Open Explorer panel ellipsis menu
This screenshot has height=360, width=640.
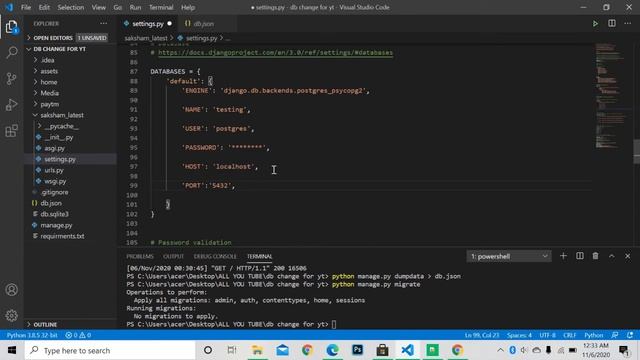104,24
